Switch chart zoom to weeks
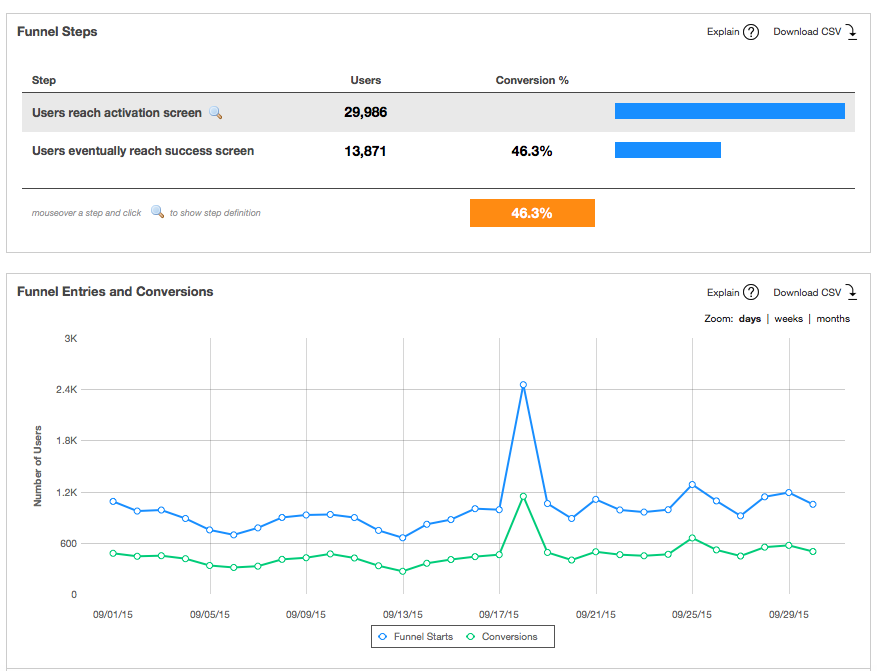 pyautogui.click(x=788, y=319)
